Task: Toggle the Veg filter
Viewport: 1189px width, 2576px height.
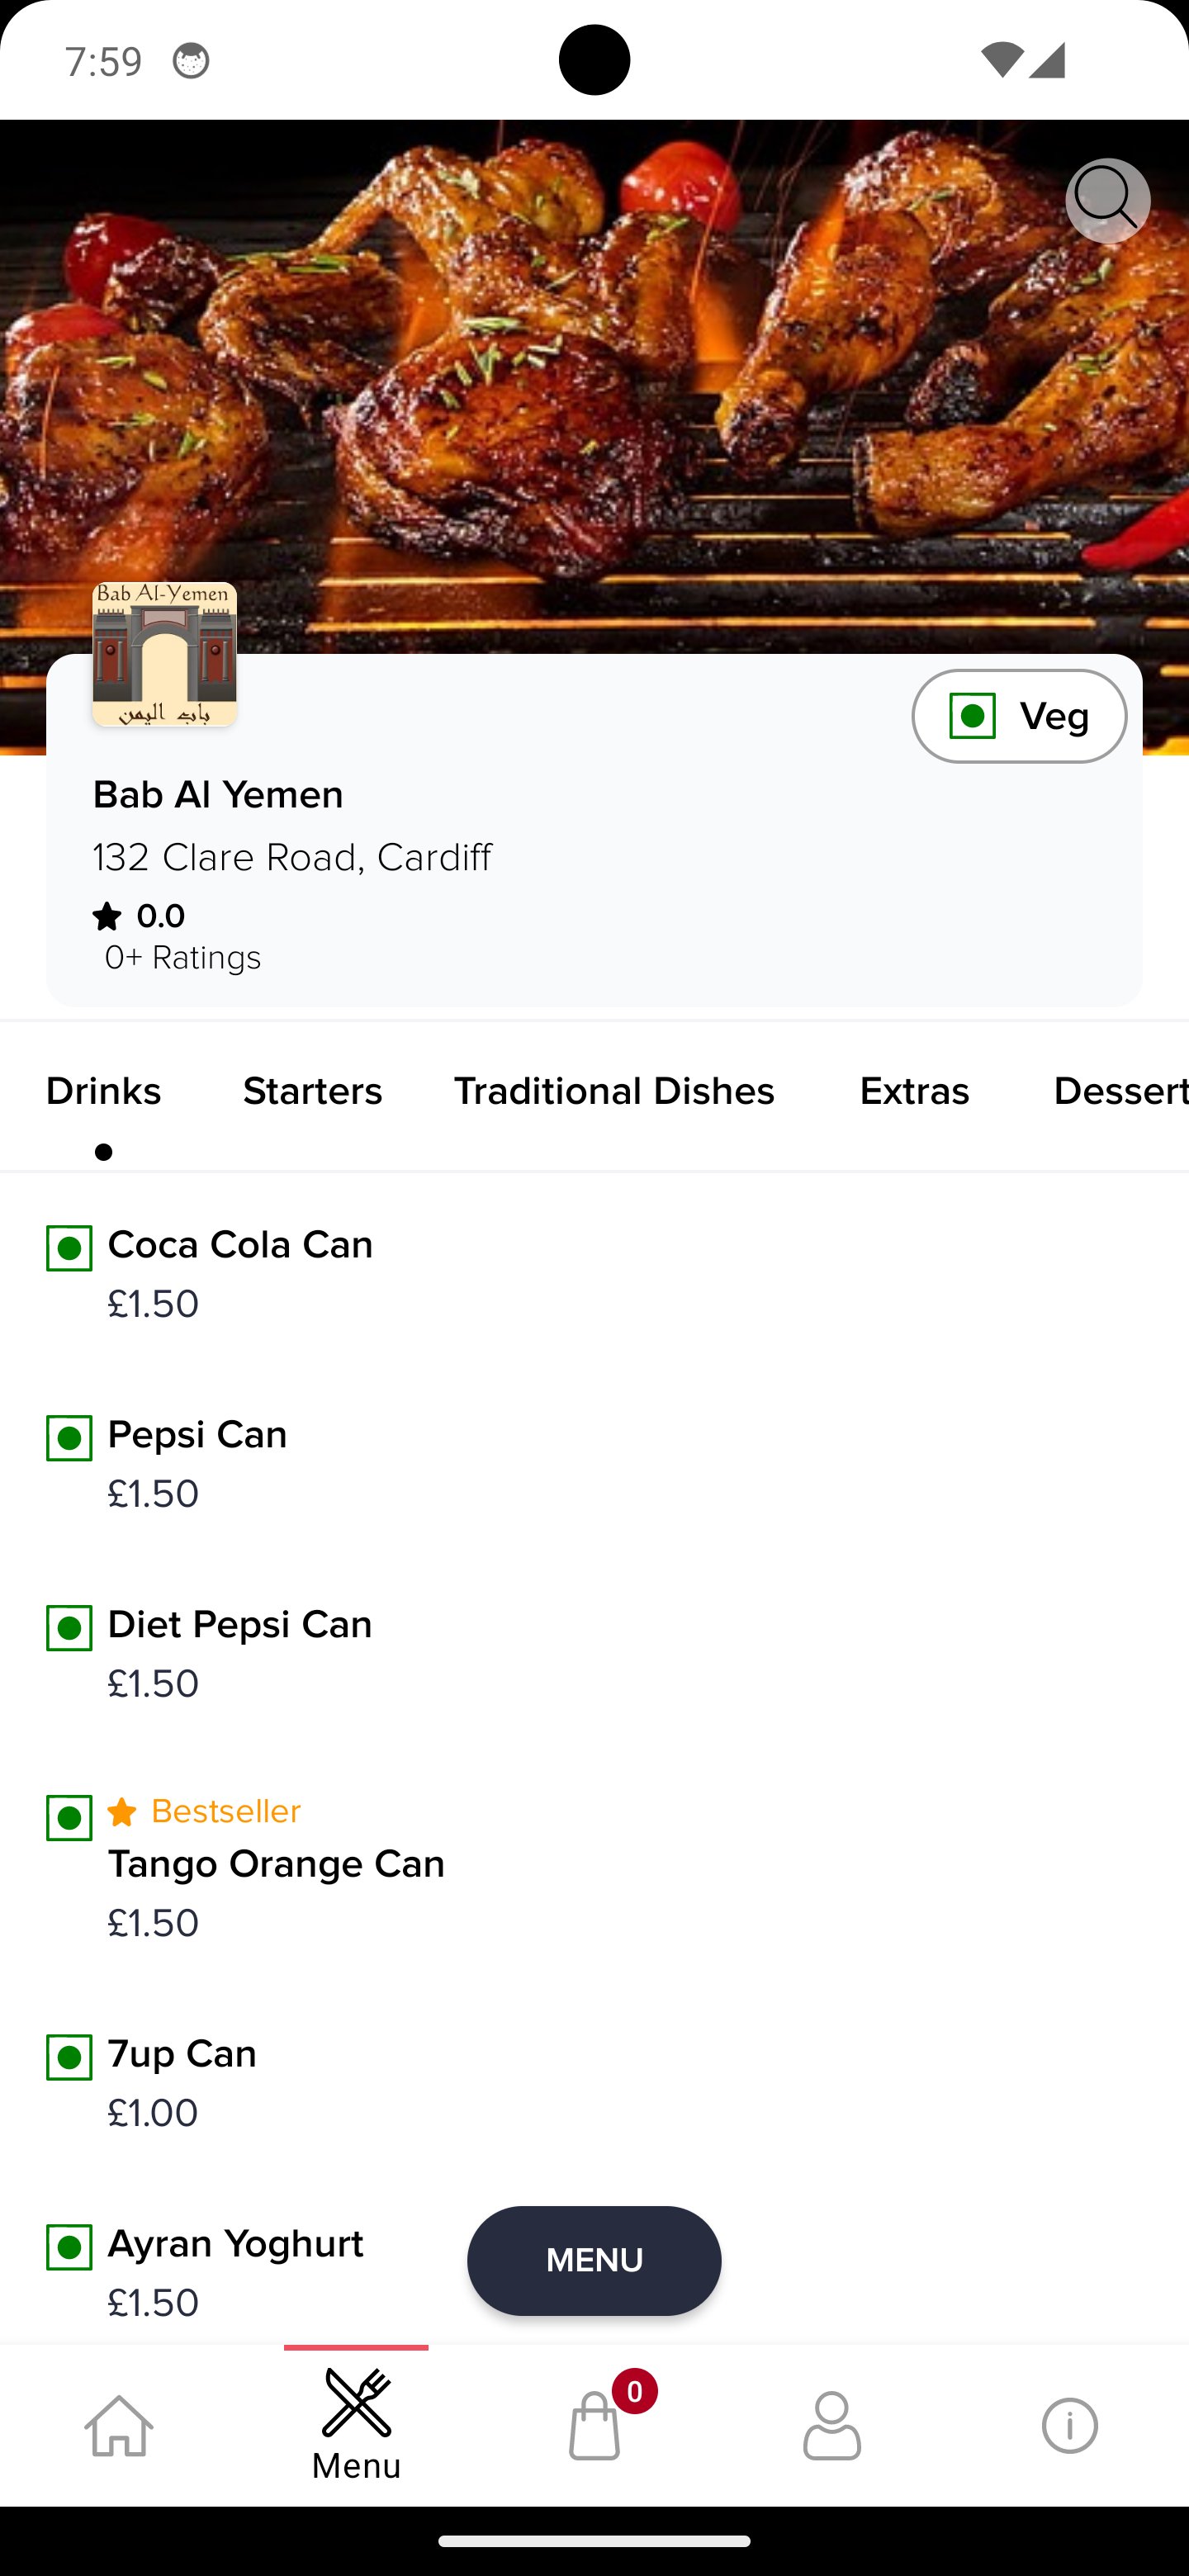Action: 1018,716
